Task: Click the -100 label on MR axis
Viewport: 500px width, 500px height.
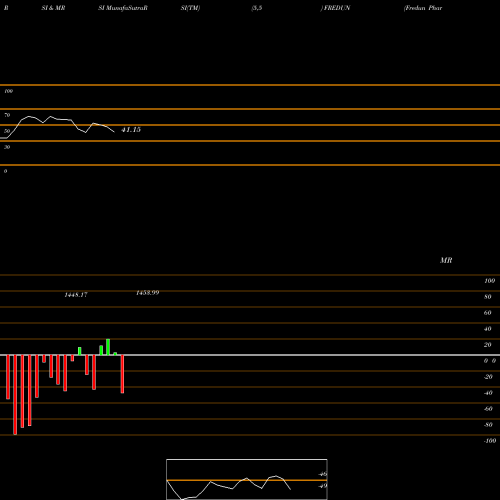Action: point(490,441)
